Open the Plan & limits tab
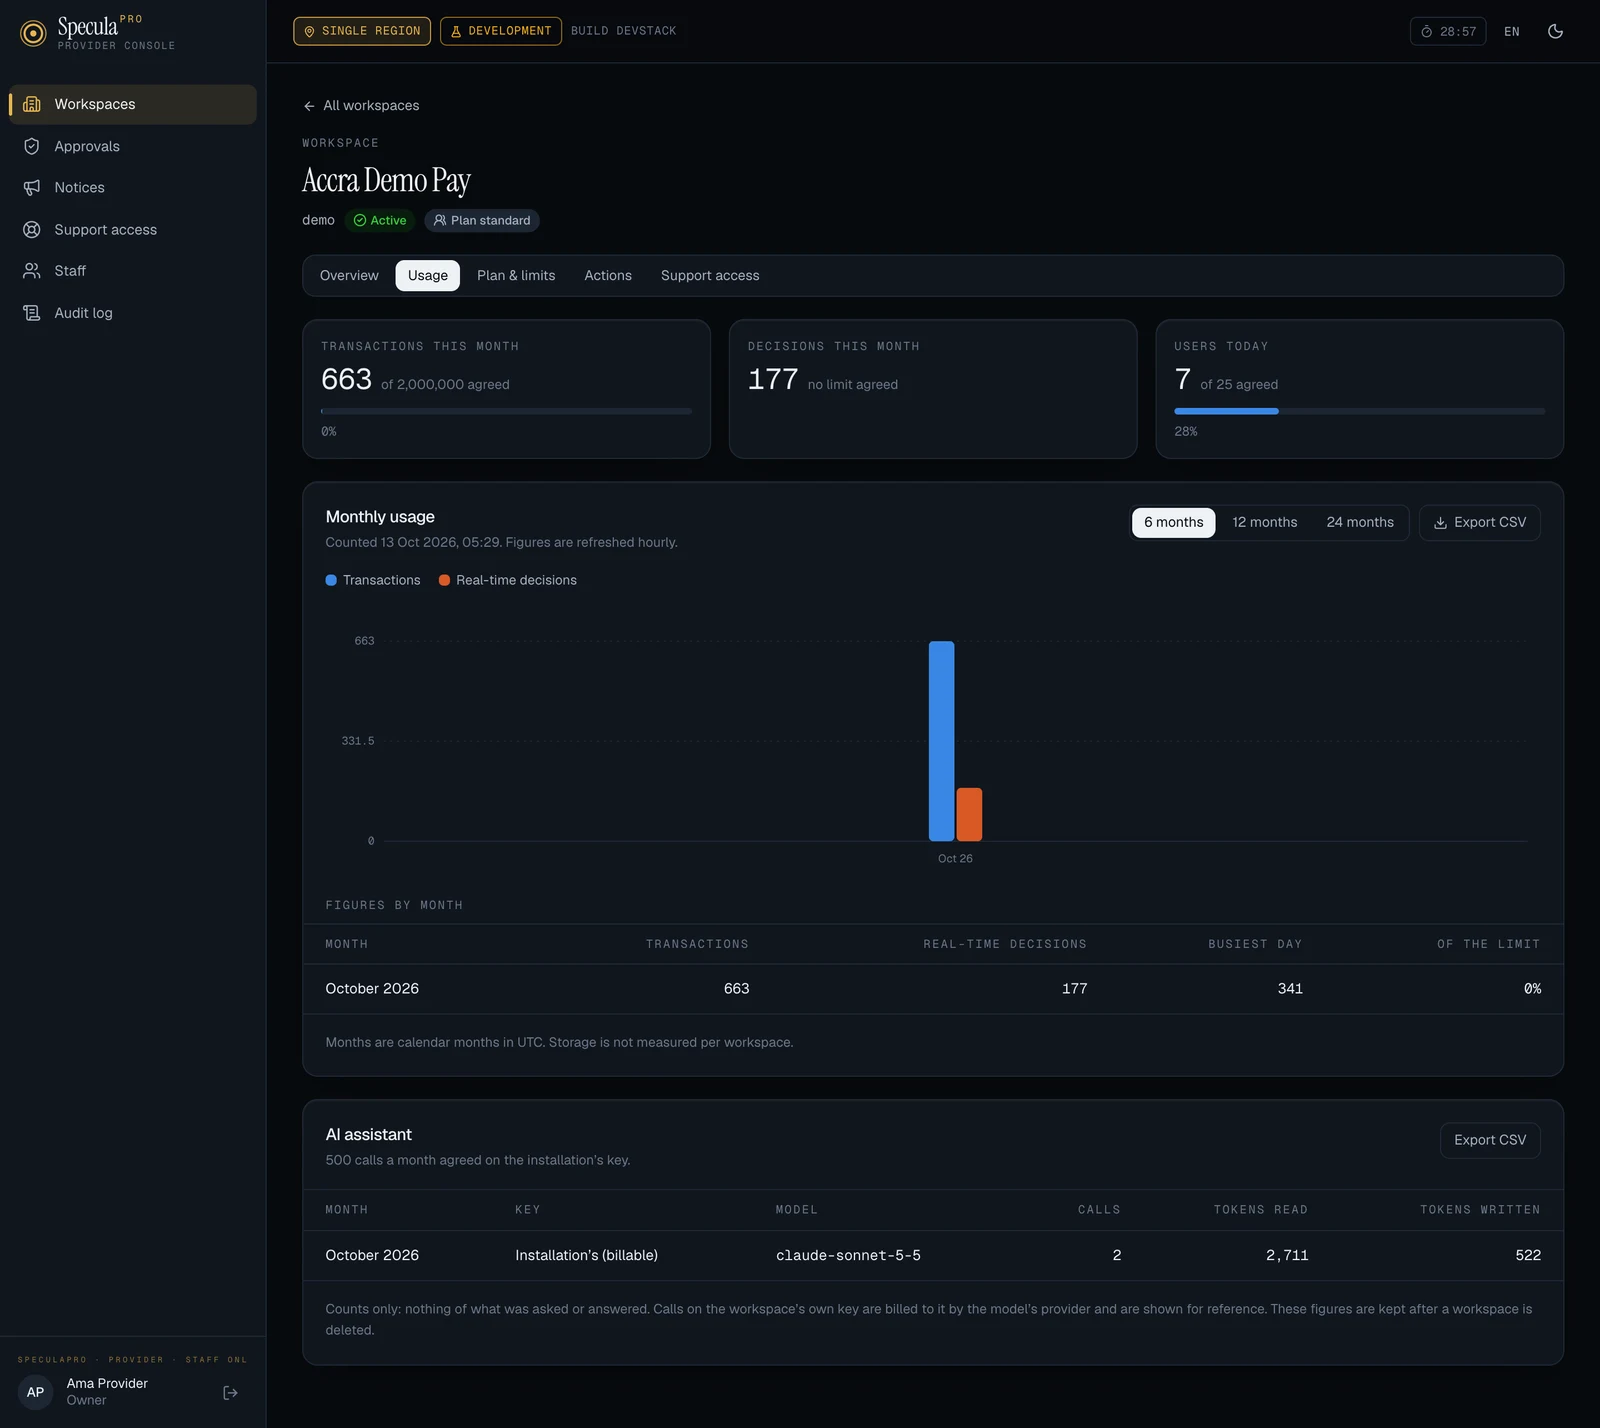The height and width of the screenshot is (1428, 1600). pyautogui.click(x=516, y=275)
